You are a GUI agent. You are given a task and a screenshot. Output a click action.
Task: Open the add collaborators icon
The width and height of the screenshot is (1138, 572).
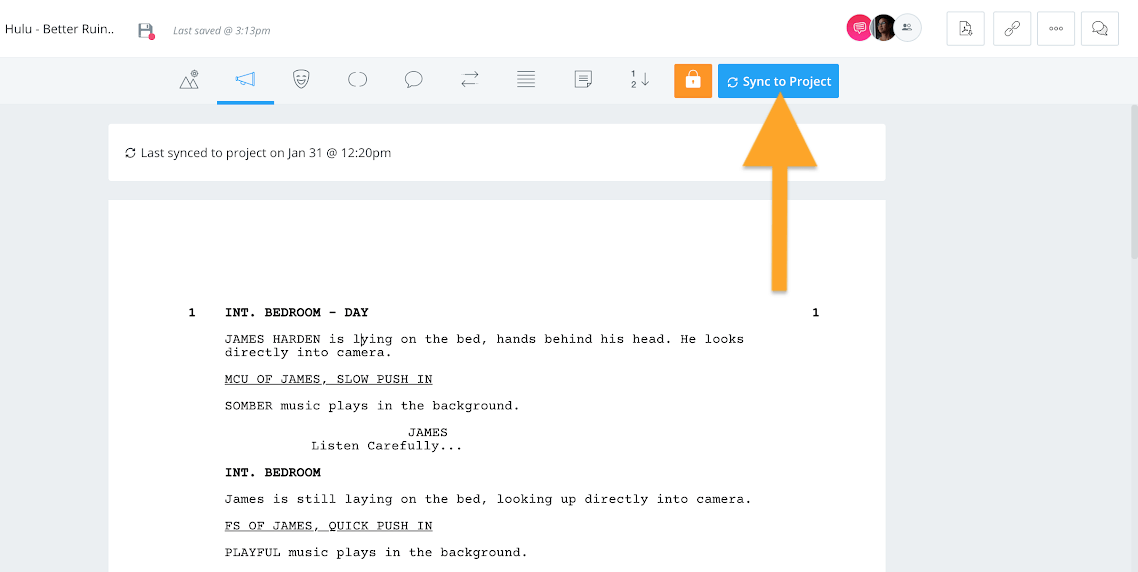point(907,28)
